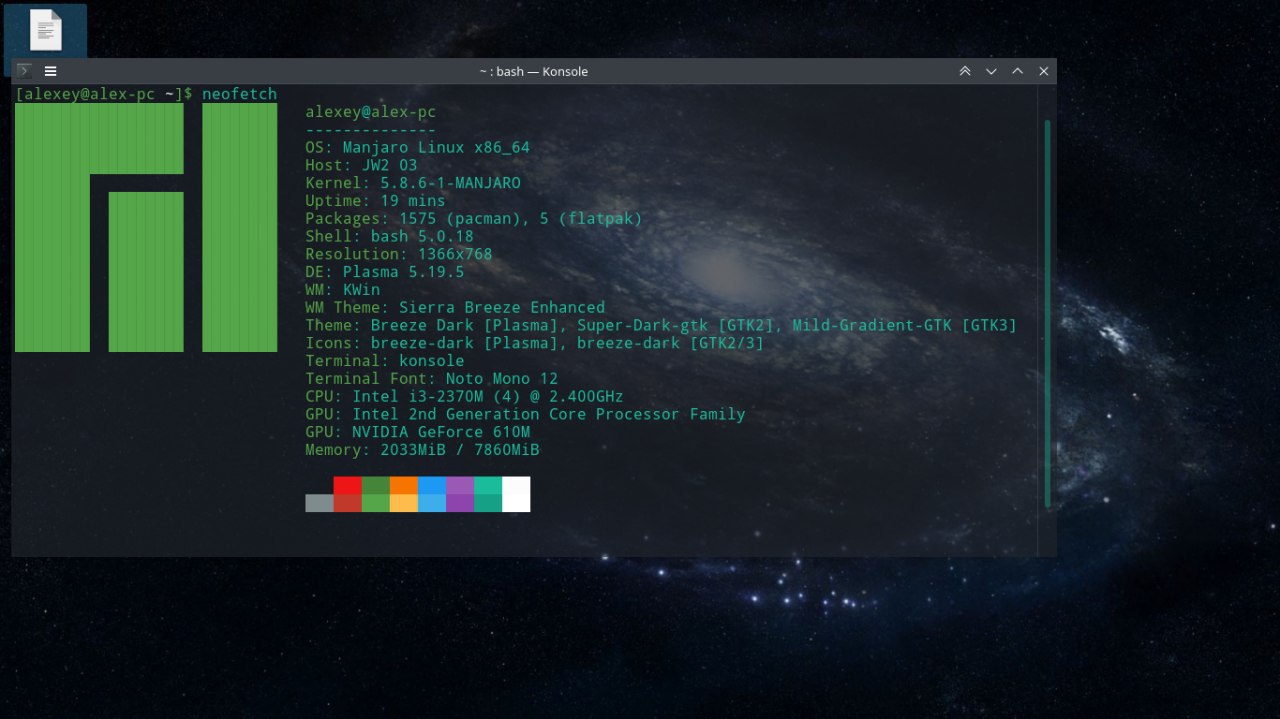1280x719 pixels.
Task: Click the white block in the neofetch palette
Action: 516,494
